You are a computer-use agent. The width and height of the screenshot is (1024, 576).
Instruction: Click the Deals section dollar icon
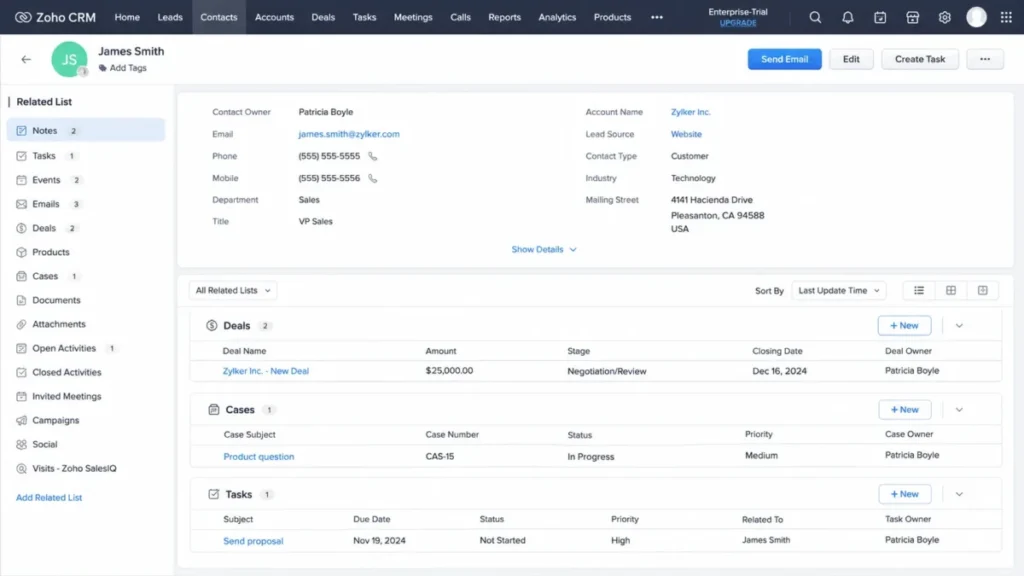click(212, 325)
